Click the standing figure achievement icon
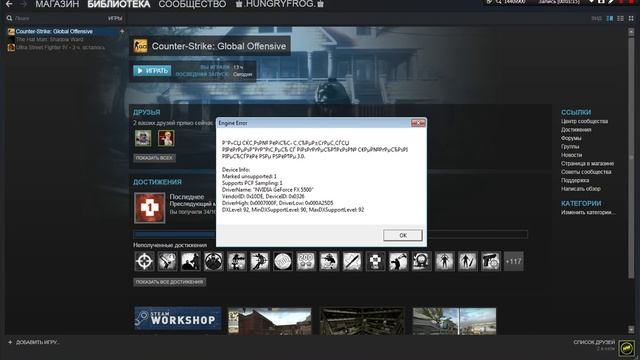Image resolution: width=640 pixels, height=360 pixels. [x=444, y=261]
